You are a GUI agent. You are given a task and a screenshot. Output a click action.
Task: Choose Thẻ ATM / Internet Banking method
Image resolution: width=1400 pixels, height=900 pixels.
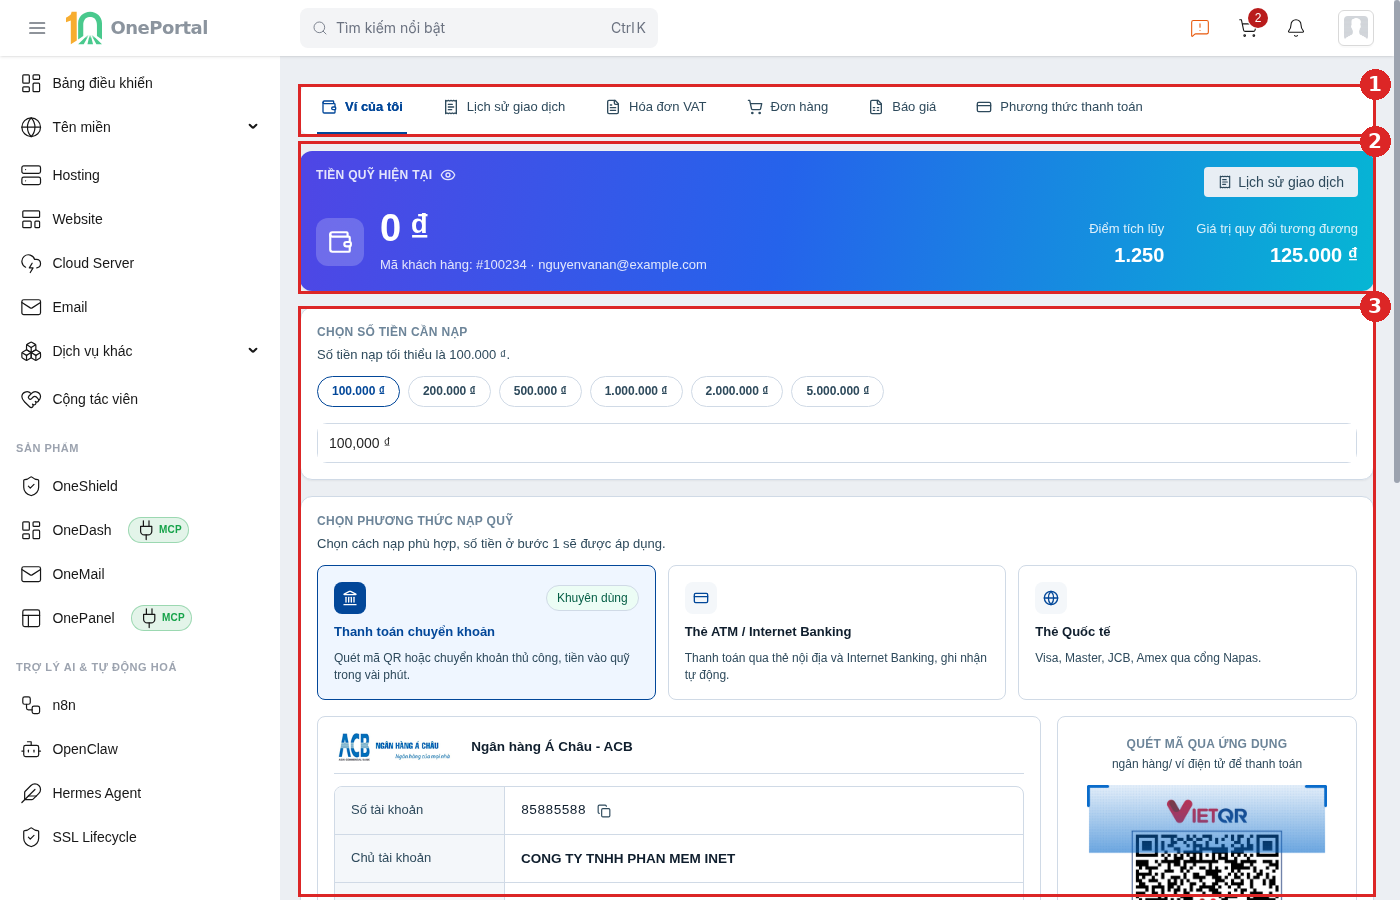pyautogui.click(x=837, y=633)
